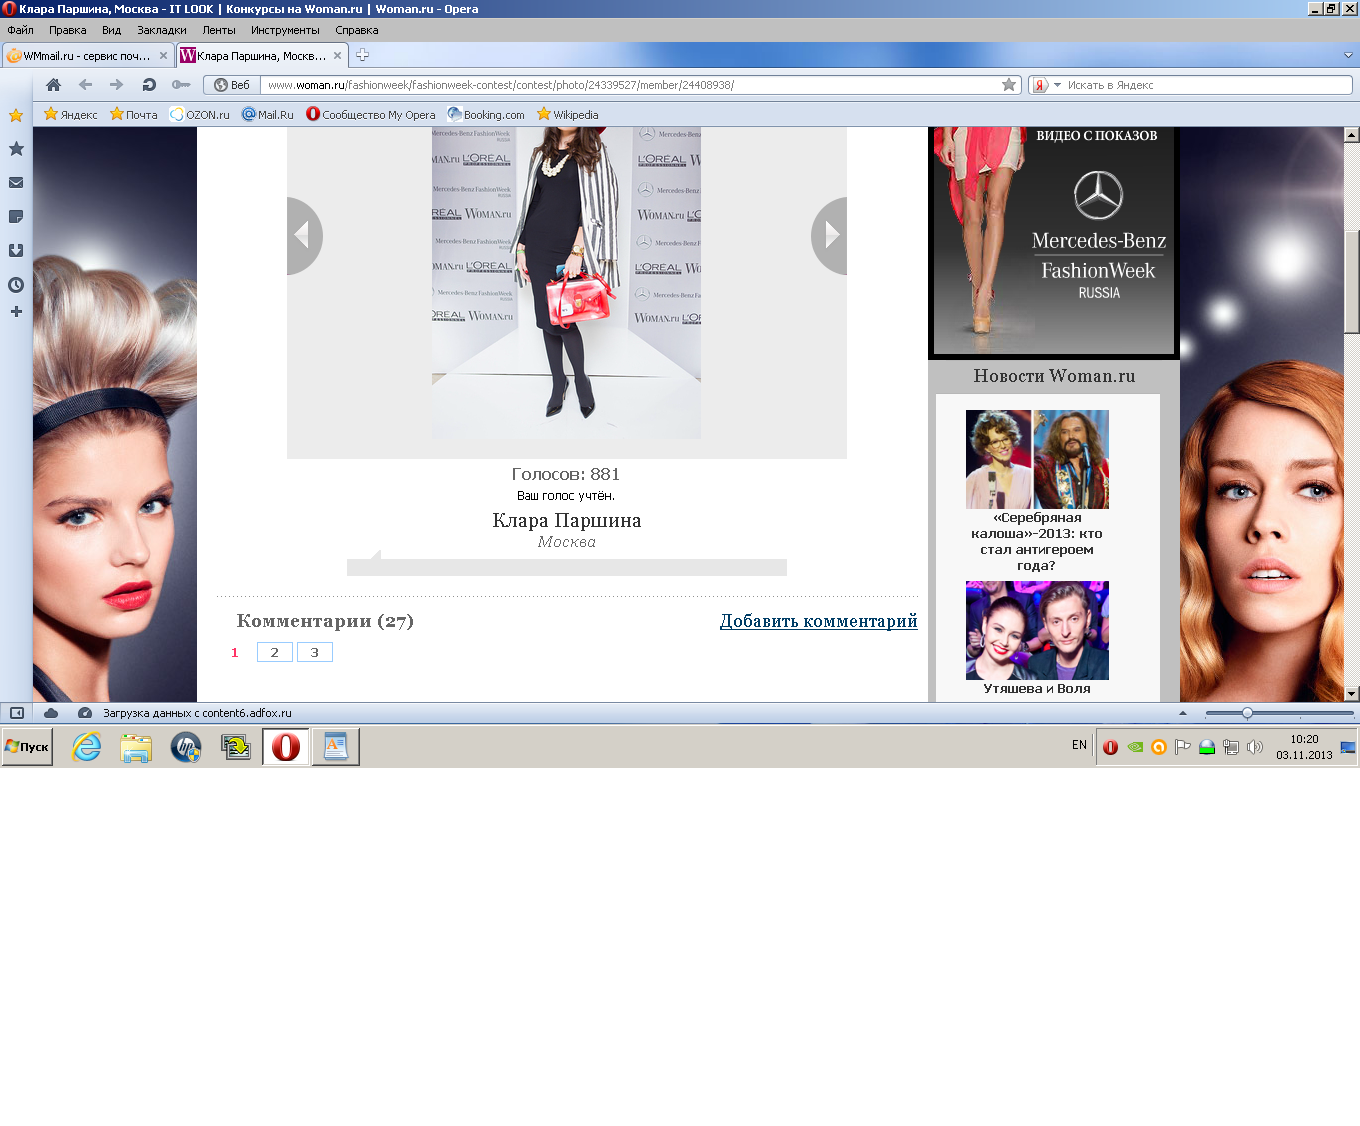Click the Opera Link cloud icon in the status bar

(51, 713)
